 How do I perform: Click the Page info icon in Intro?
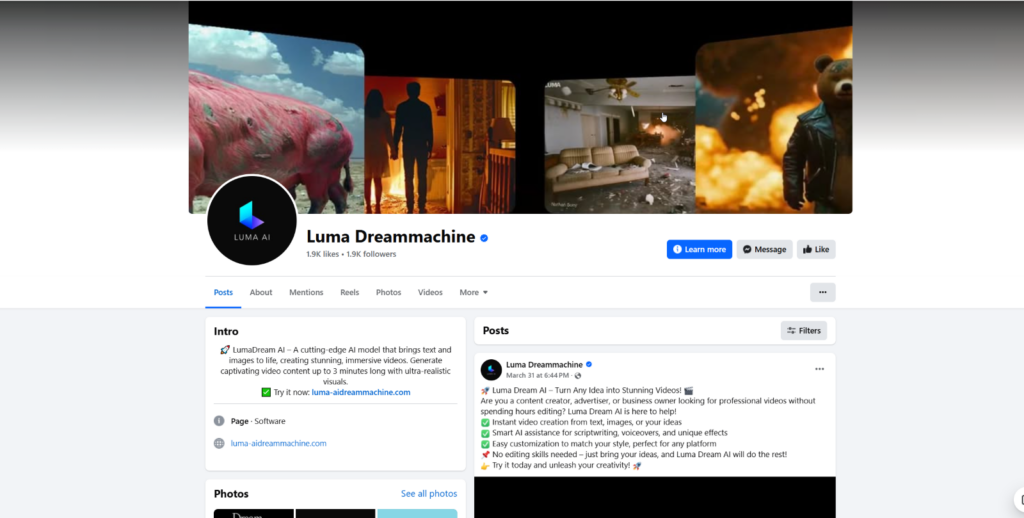click(219, 421)
